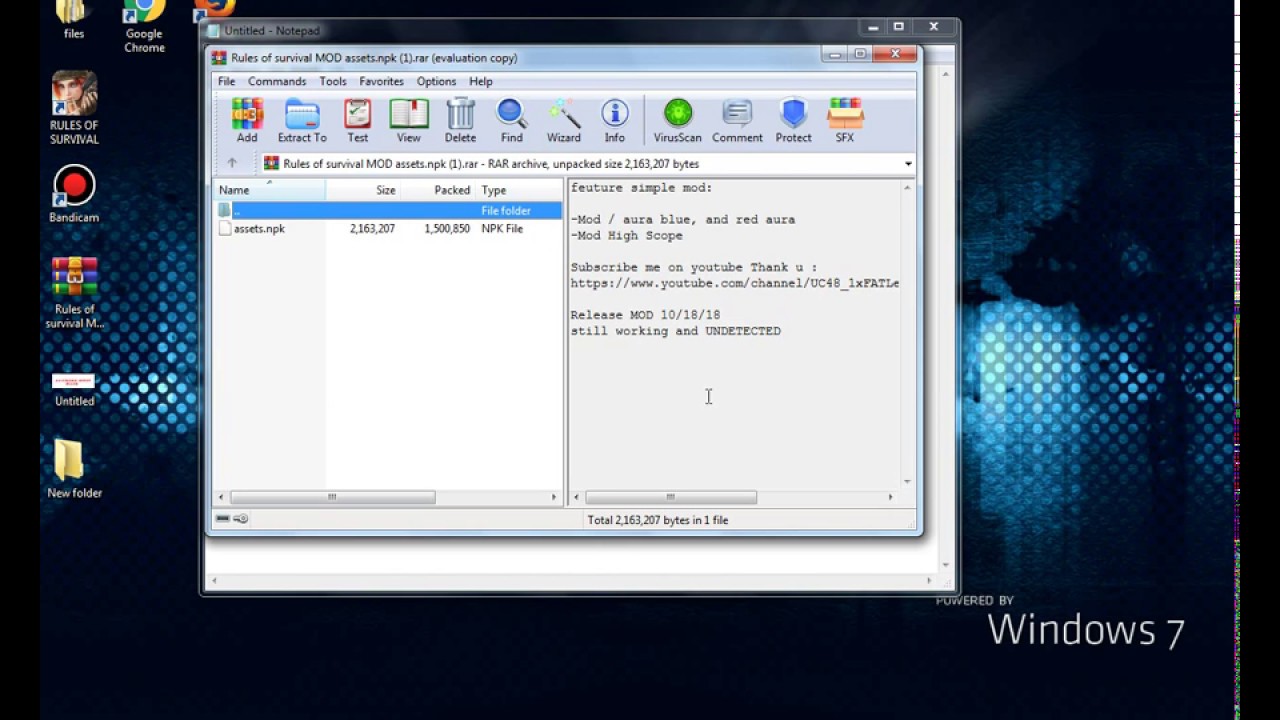Click the key icon in status bar
The image size is (1280, 720).
[x=240, y=519]
